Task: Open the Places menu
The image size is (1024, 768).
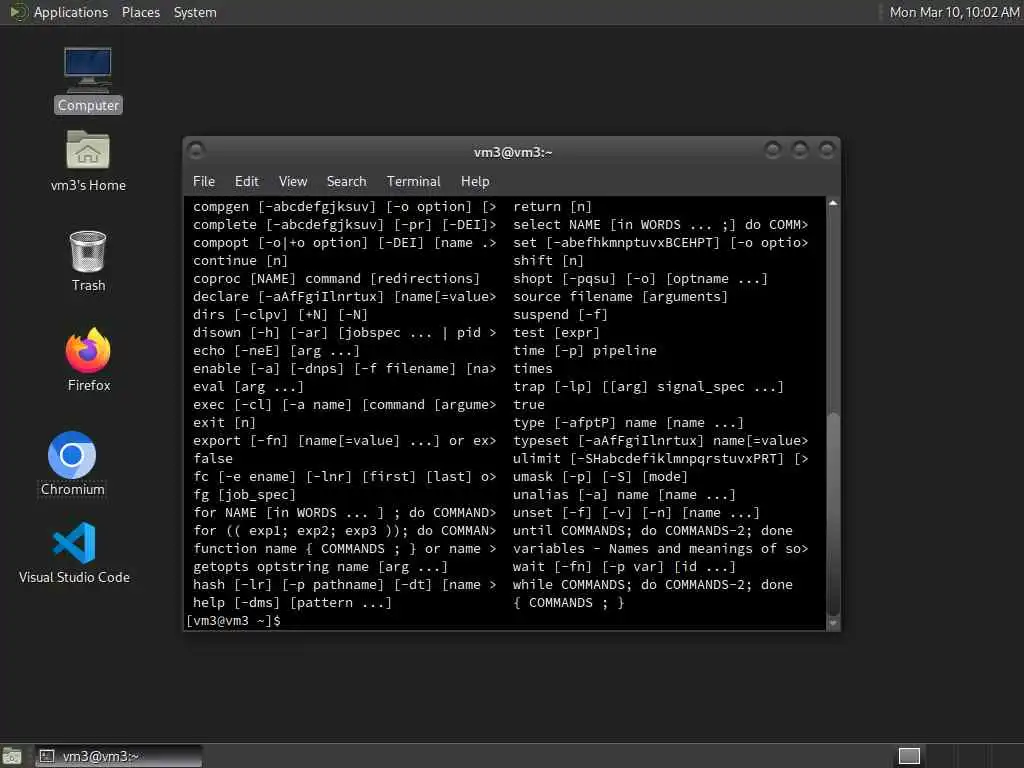Action: pos(140,12)
